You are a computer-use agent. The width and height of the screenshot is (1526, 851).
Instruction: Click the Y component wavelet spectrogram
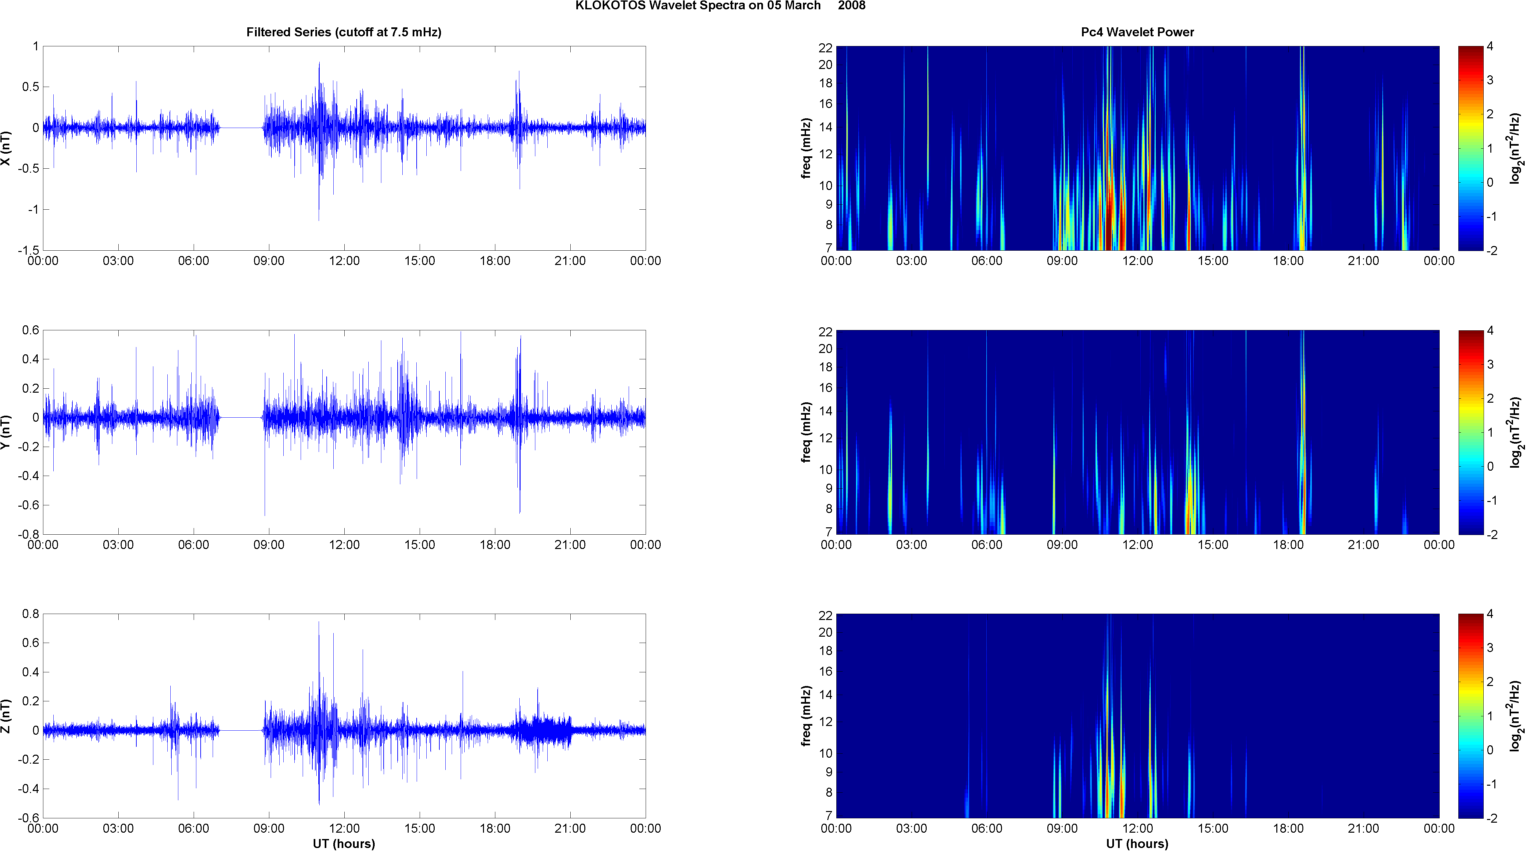[x=1137, y=432]
